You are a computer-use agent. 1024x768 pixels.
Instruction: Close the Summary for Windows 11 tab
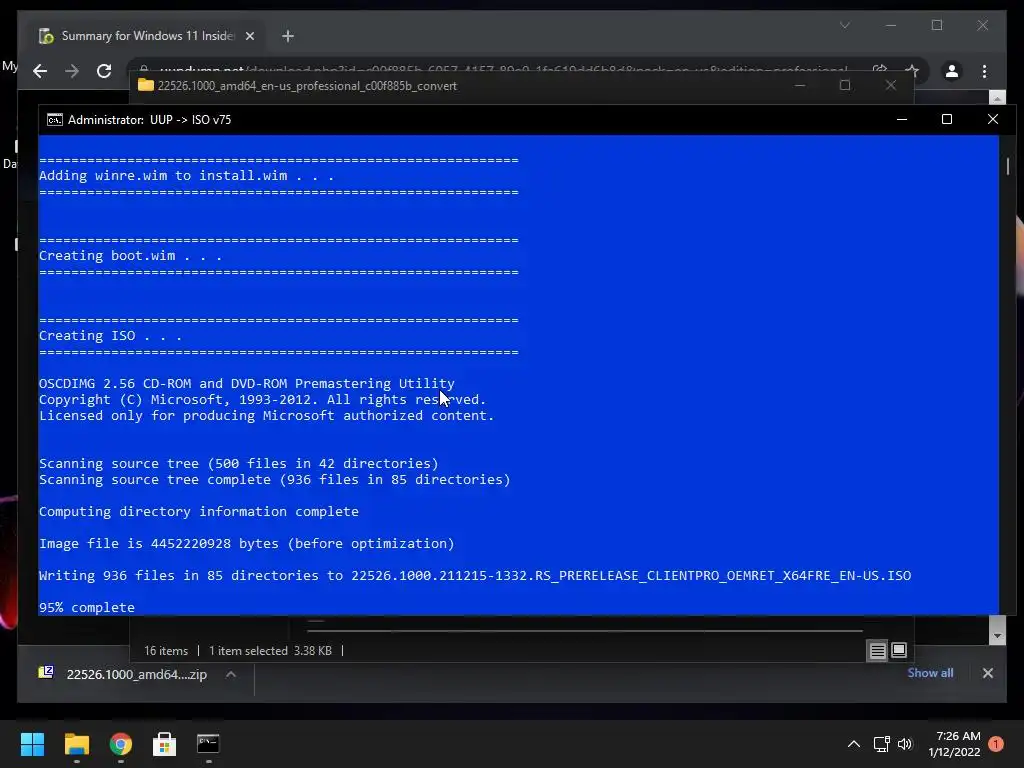(x=249, y=36)
